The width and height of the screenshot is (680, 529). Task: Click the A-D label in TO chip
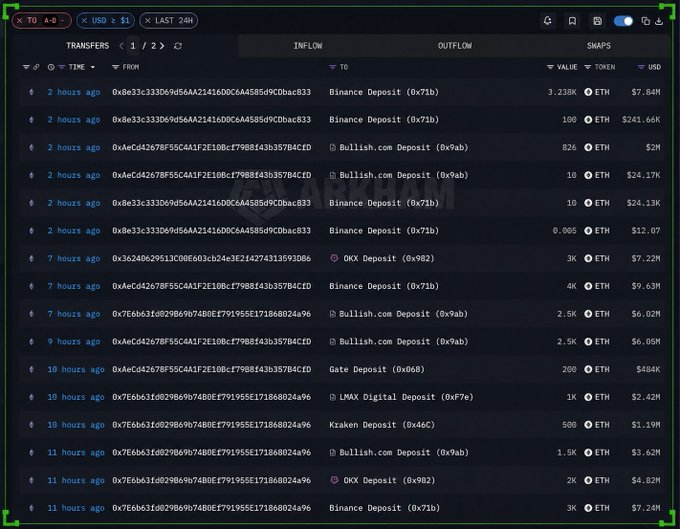click(50, 20)
